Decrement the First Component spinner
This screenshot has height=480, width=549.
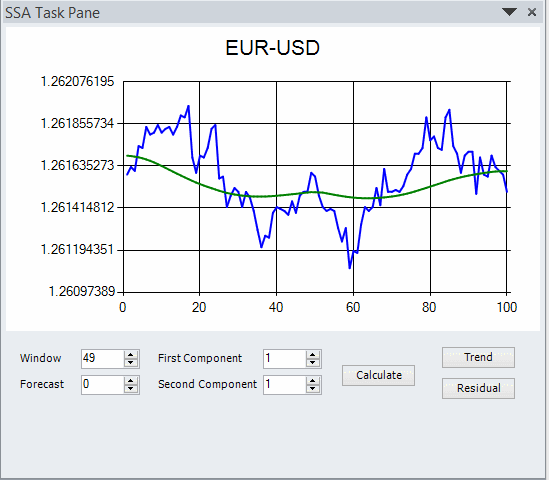tap(313, 363)
